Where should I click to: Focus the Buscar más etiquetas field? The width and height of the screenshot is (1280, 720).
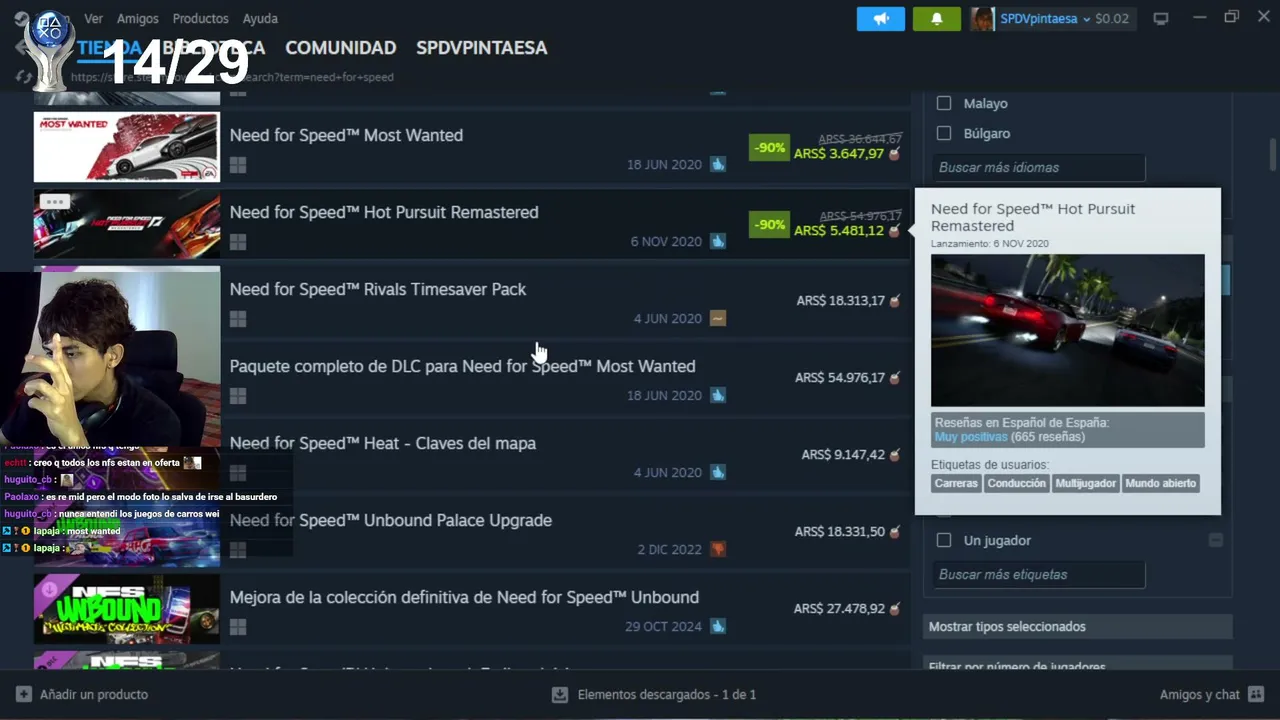1038,574
